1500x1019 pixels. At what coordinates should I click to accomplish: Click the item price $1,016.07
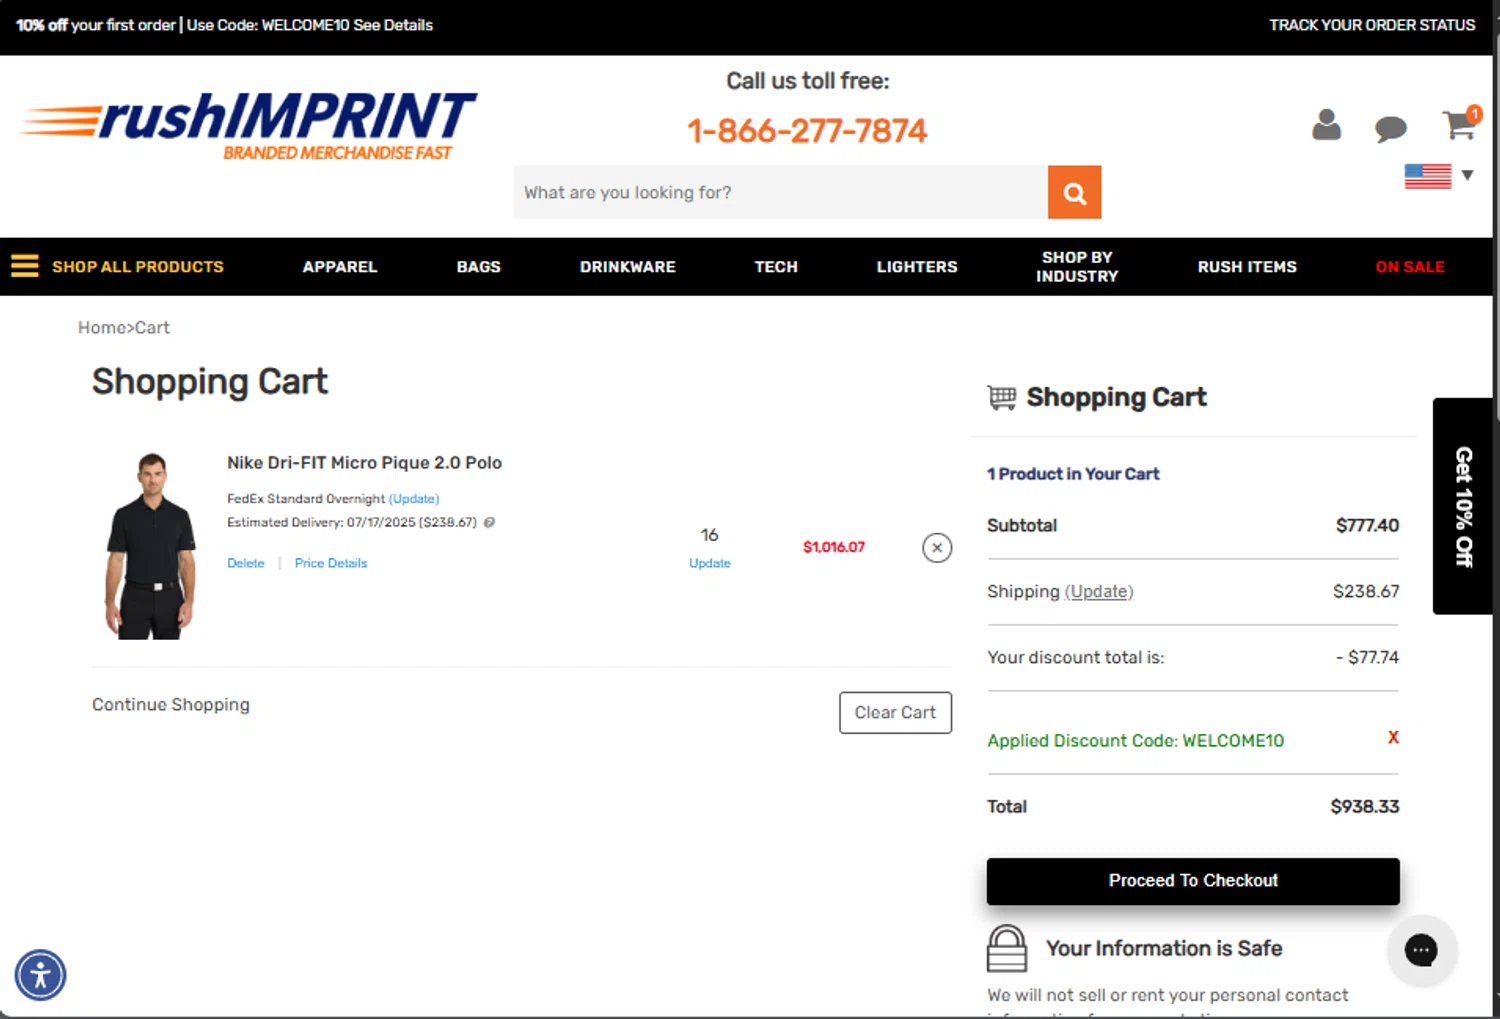point(834,547)
